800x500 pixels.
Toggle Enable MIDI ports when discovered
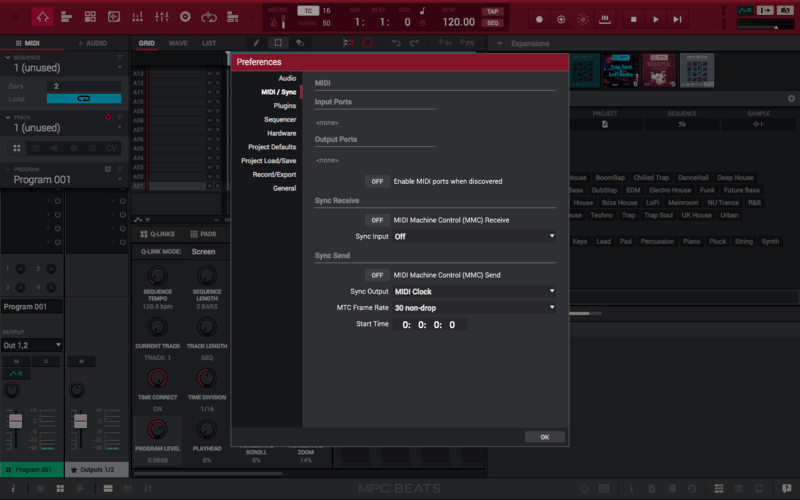click(x=377, y=181)
